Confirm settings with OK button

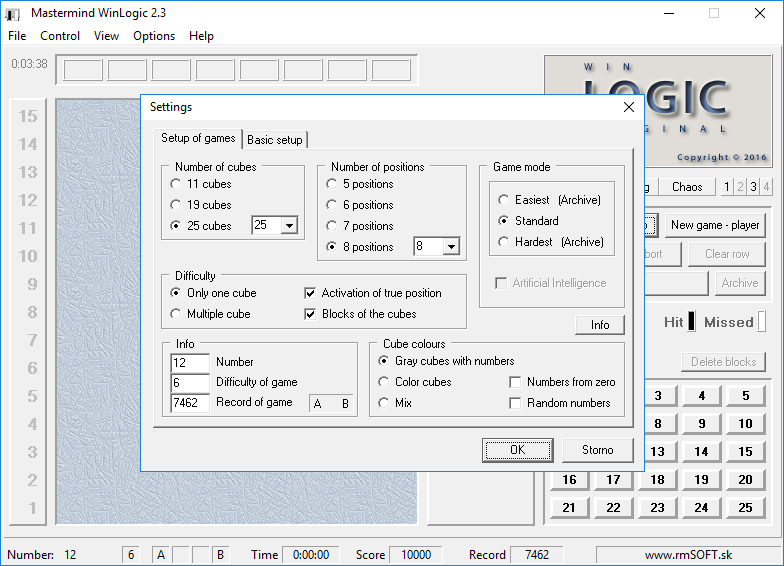click(518, 450)
